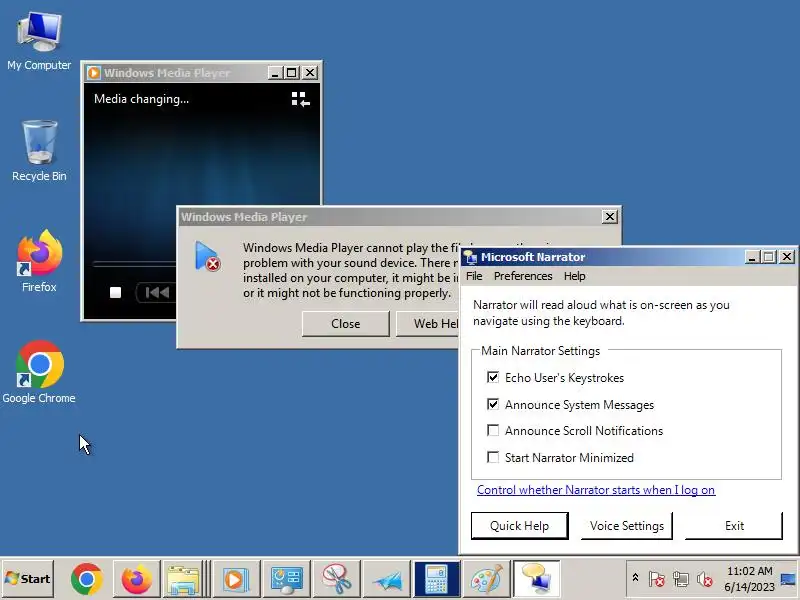This screenshot has height=600, width=800.
Task: Open Narrator File menu
Action: coord(474,276)
